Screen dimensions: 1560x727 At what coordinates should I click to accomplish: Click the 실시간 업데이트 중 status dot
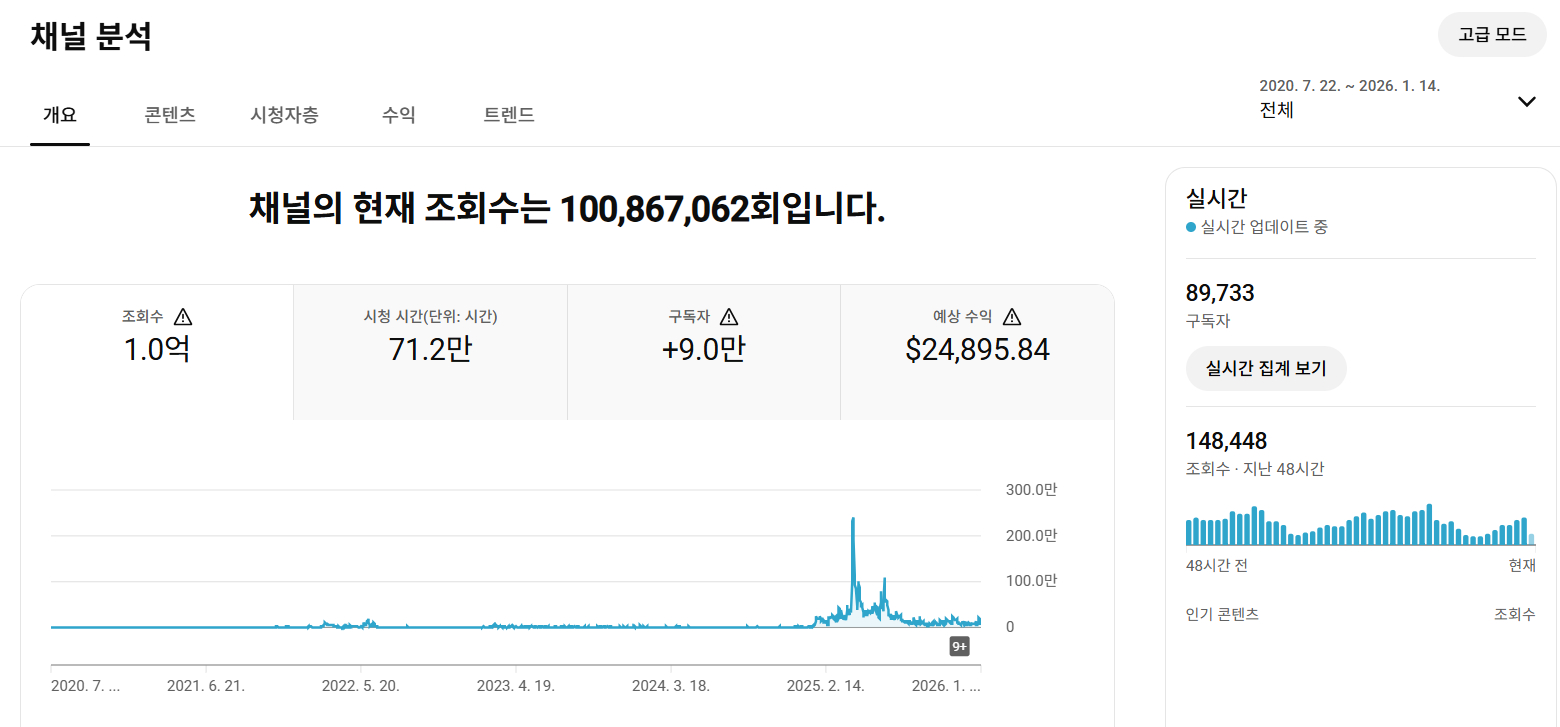[x=1190, y=227]
